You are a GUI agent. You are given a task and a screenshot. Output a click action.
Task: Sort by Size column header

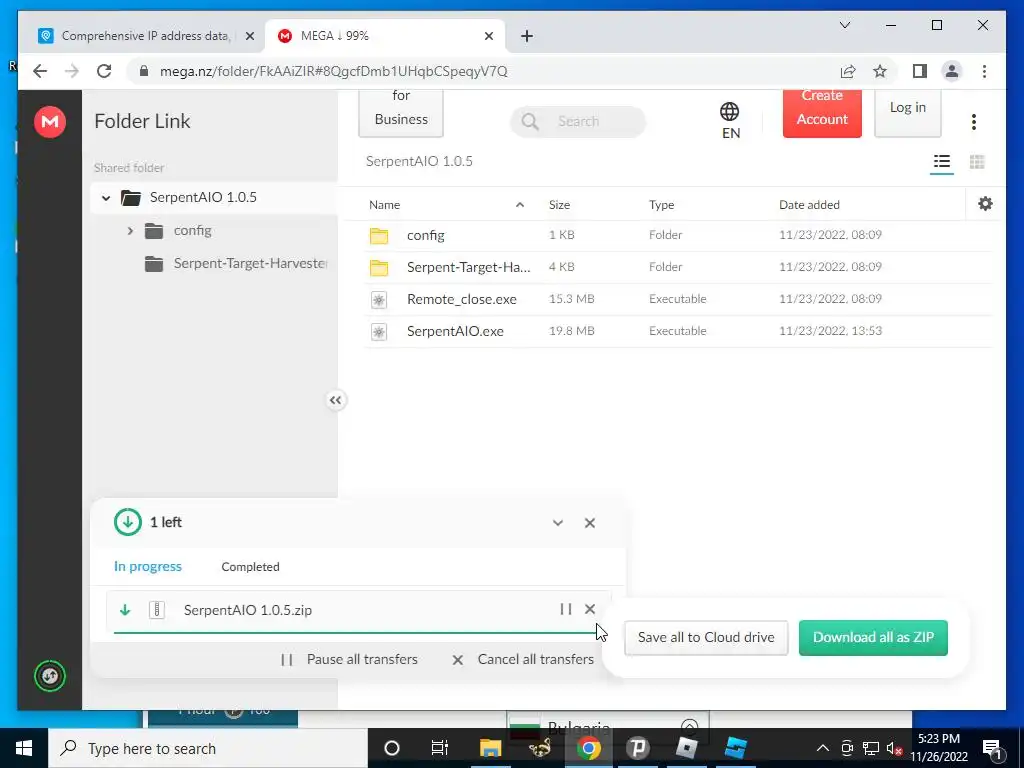pos(559,205)
